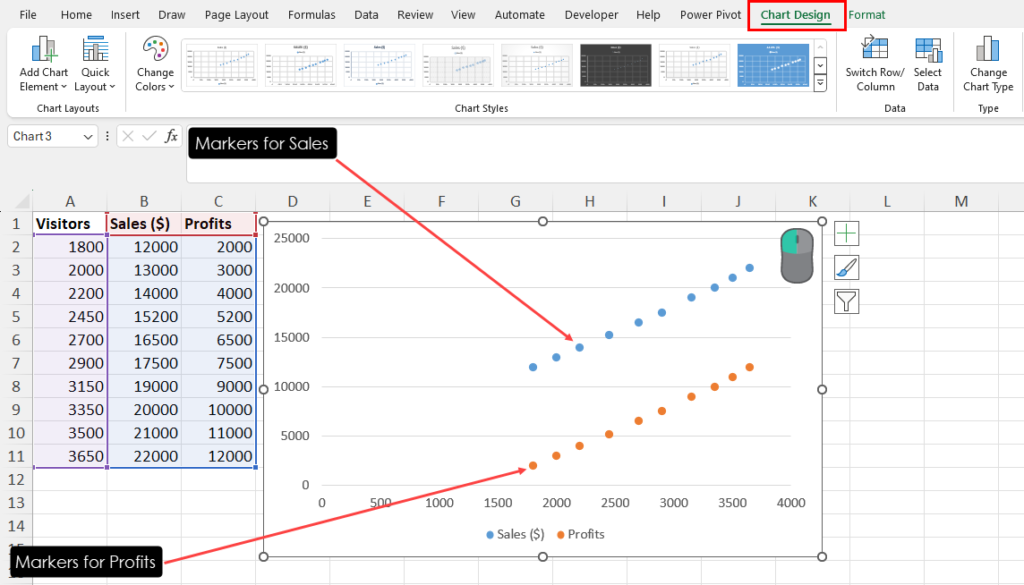This screenshot has width=1024, height=585.
Task: Click the Sales ($) header cell
Action: [144, 223]
